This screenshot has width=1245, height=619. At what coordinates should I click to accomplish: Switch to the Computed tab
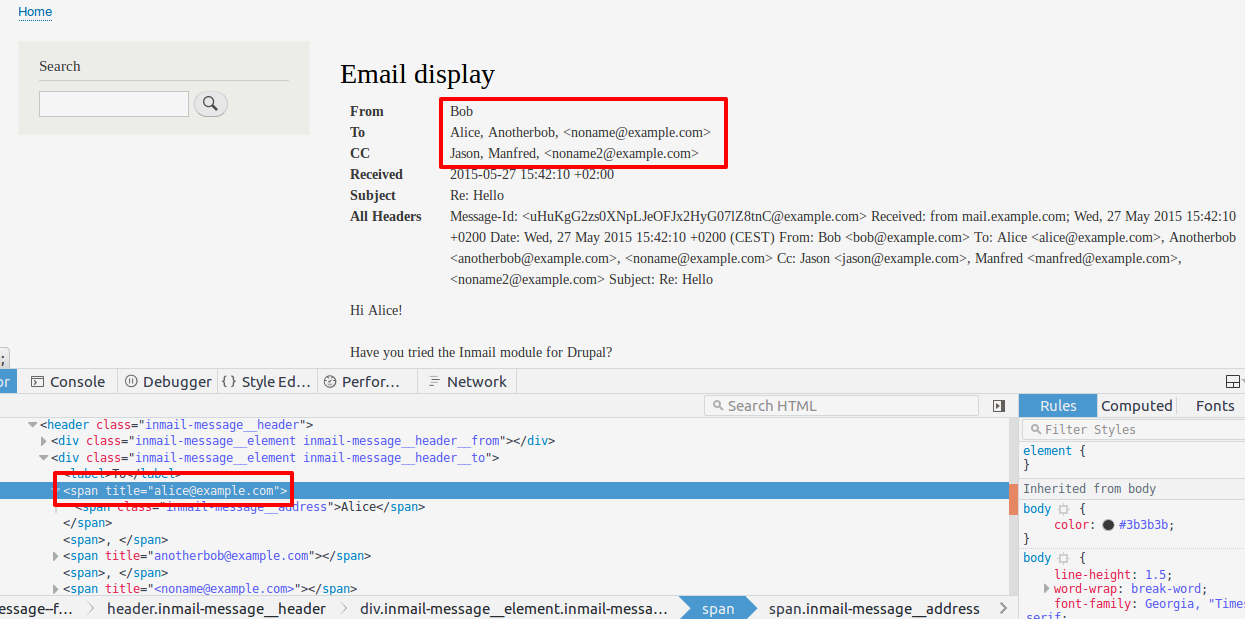click(1136, 405)
